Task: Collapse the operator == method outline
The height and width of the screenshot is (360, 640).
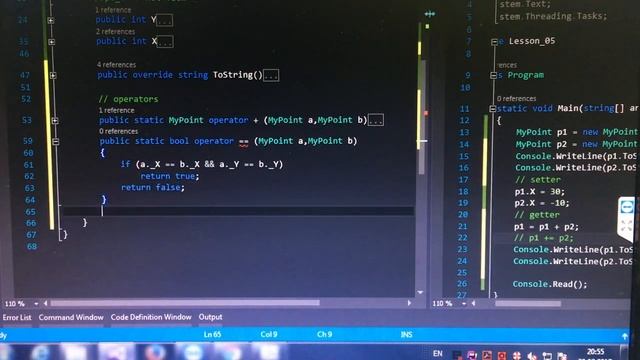Action: click(x=56, y=142)
